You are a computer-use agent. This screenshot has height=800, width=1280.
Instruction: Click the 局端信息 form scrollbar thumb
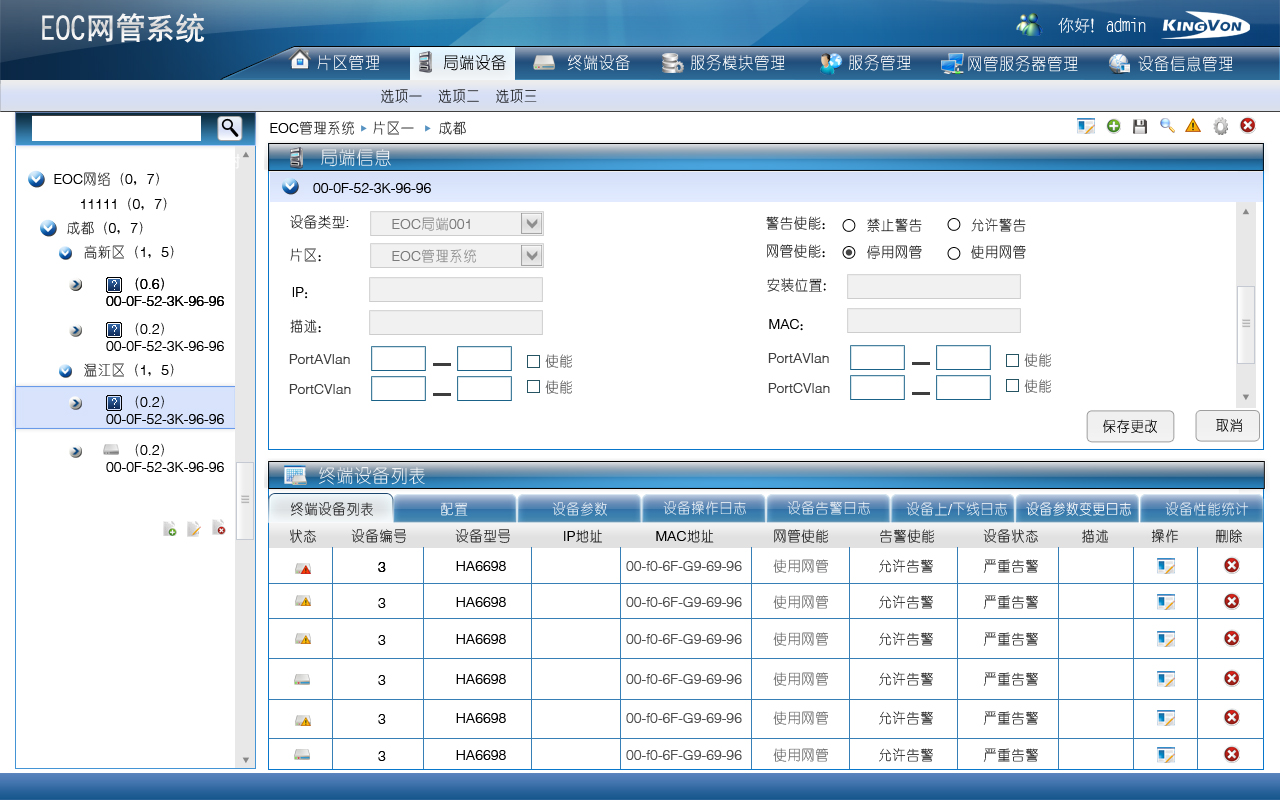coord(1246,324)
